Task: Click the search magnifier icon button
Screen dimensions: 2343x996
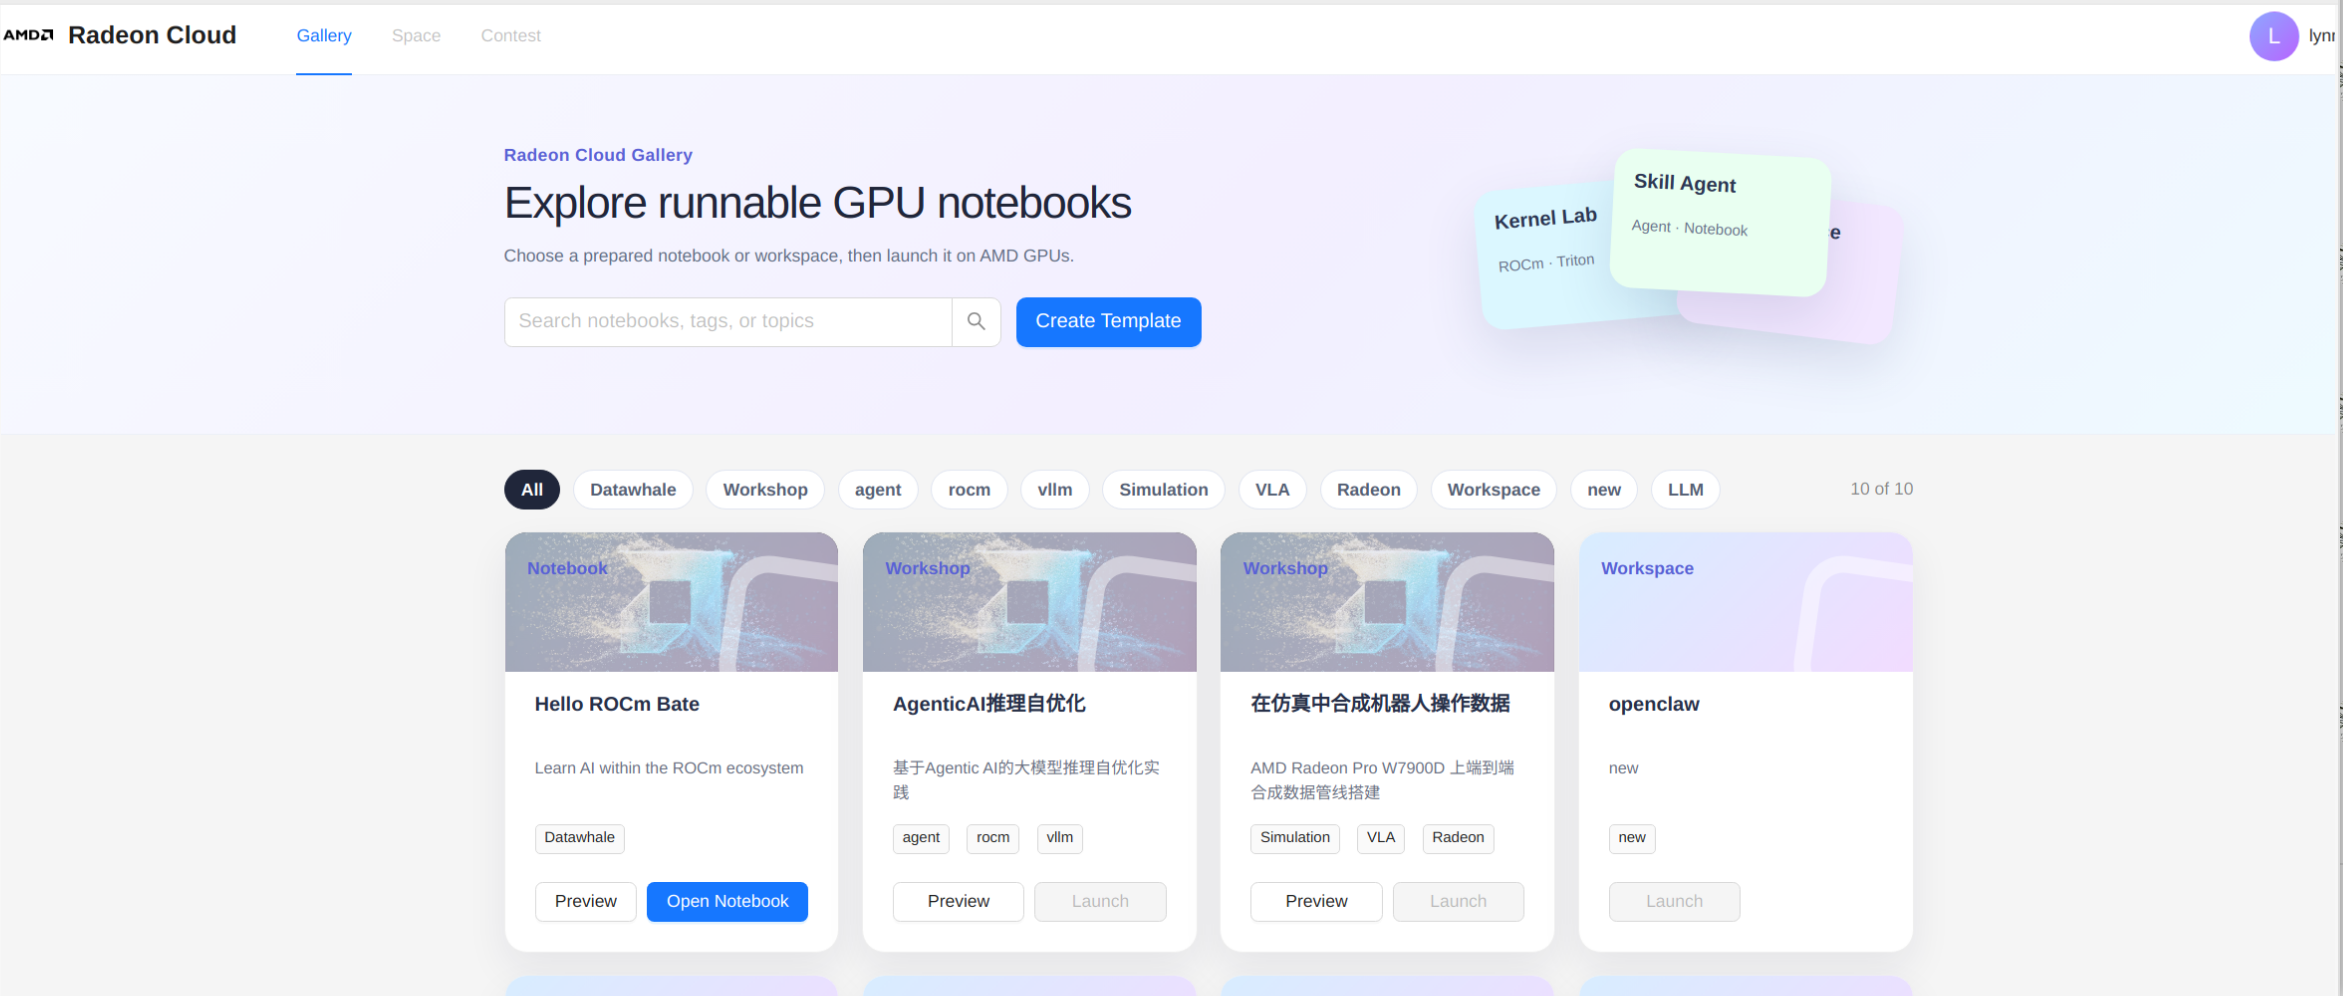Action: pos(976,321)
